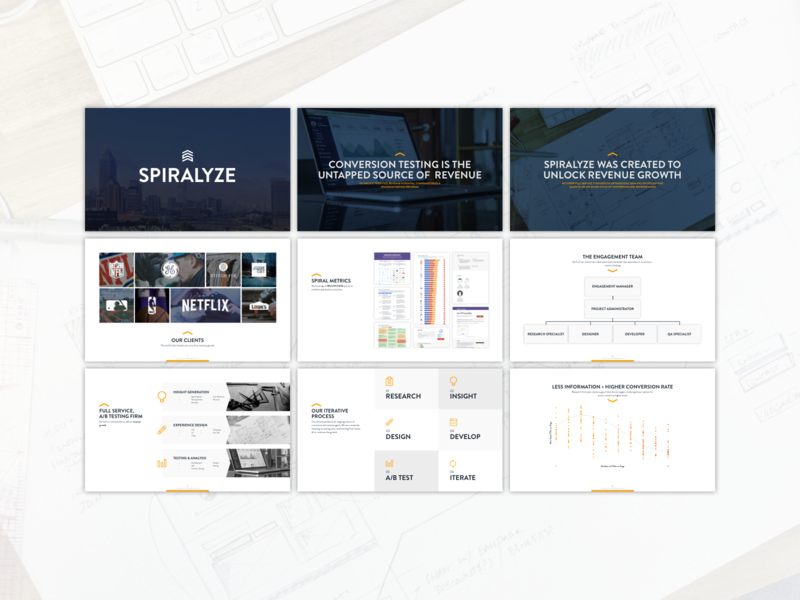800x600 pixels.
Task: Click the MLB logo tile
Action: 116,305
